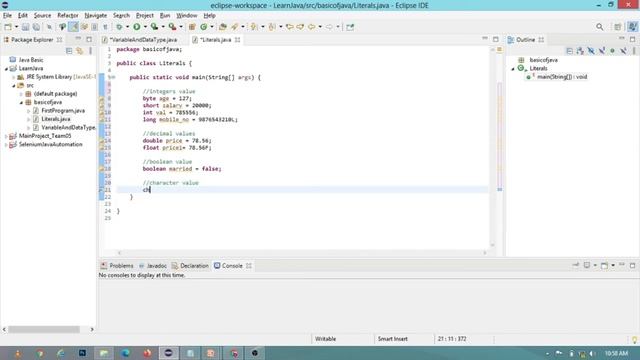Viewport: 640px width, 360px height.
Task: Toggle Hide Fields in Outline
Action: click(591, 51)
